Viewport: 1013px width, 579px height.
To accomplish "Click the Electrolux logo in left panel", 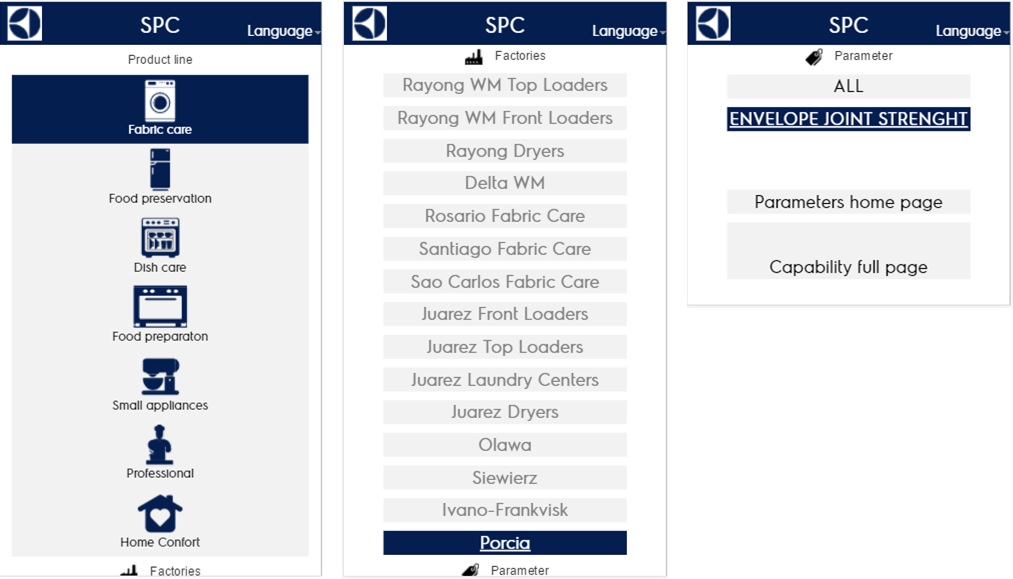I will [x=25, y=23].
